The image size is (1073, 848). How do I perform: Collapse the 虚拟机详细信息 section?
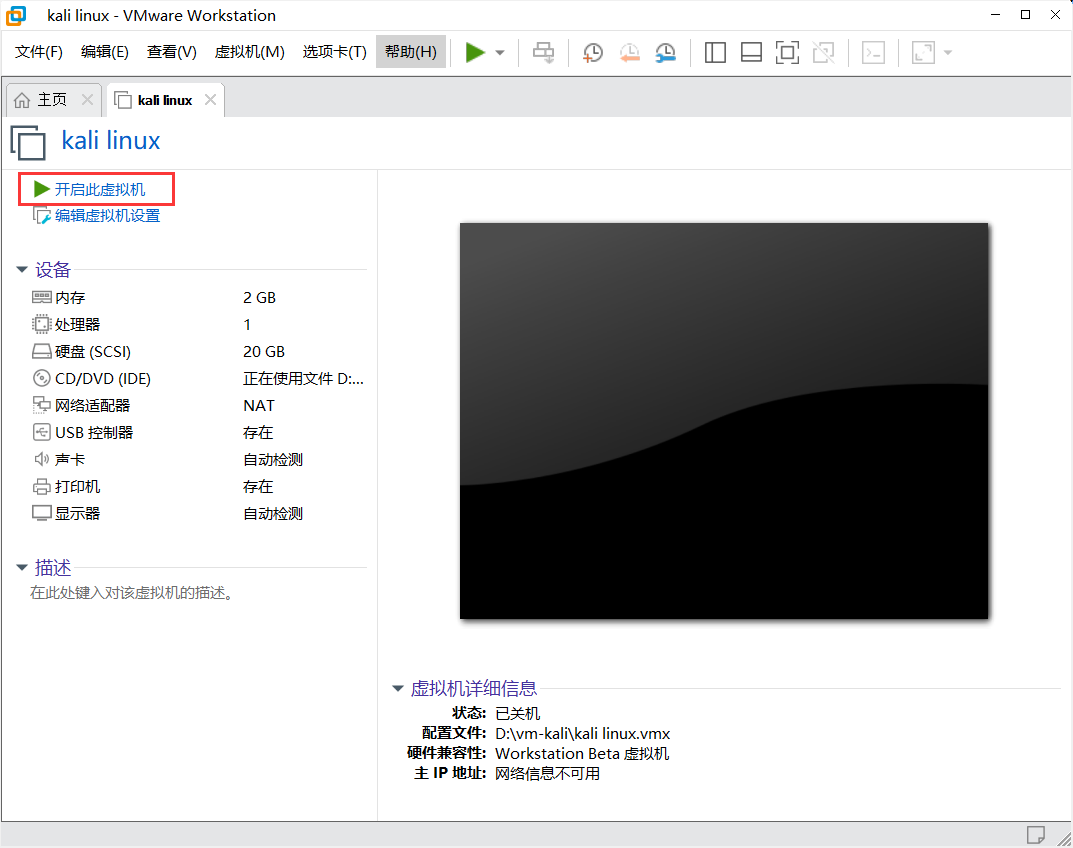coord(398,689)
